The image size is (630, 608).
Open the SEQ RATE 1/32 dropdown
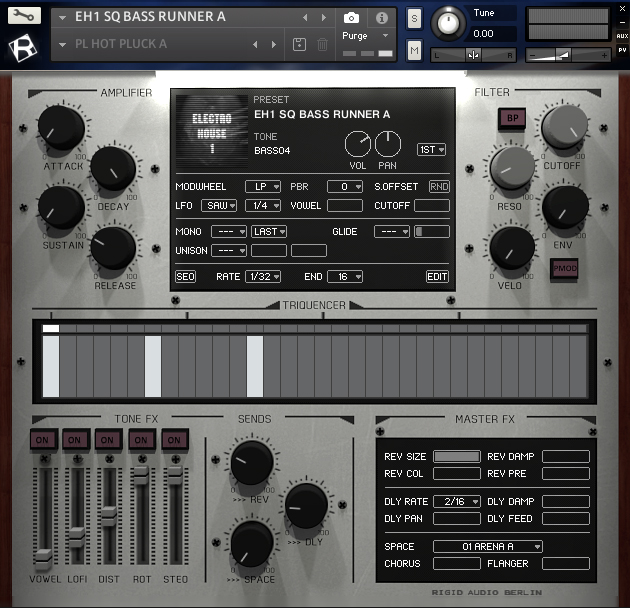pos(263,276)
